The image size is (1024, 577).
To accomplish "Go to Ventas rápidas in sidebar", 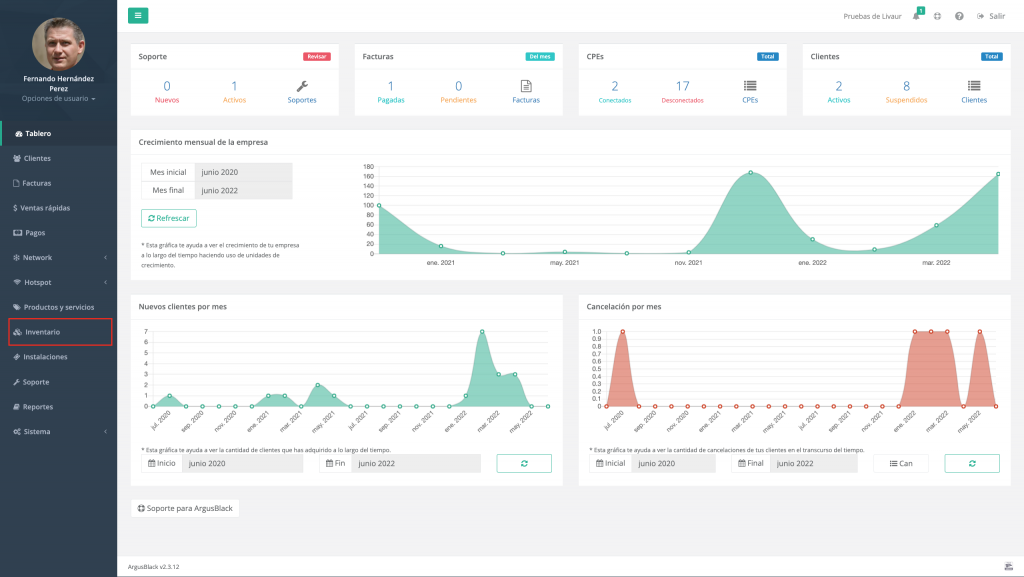I will click(46, 208).
